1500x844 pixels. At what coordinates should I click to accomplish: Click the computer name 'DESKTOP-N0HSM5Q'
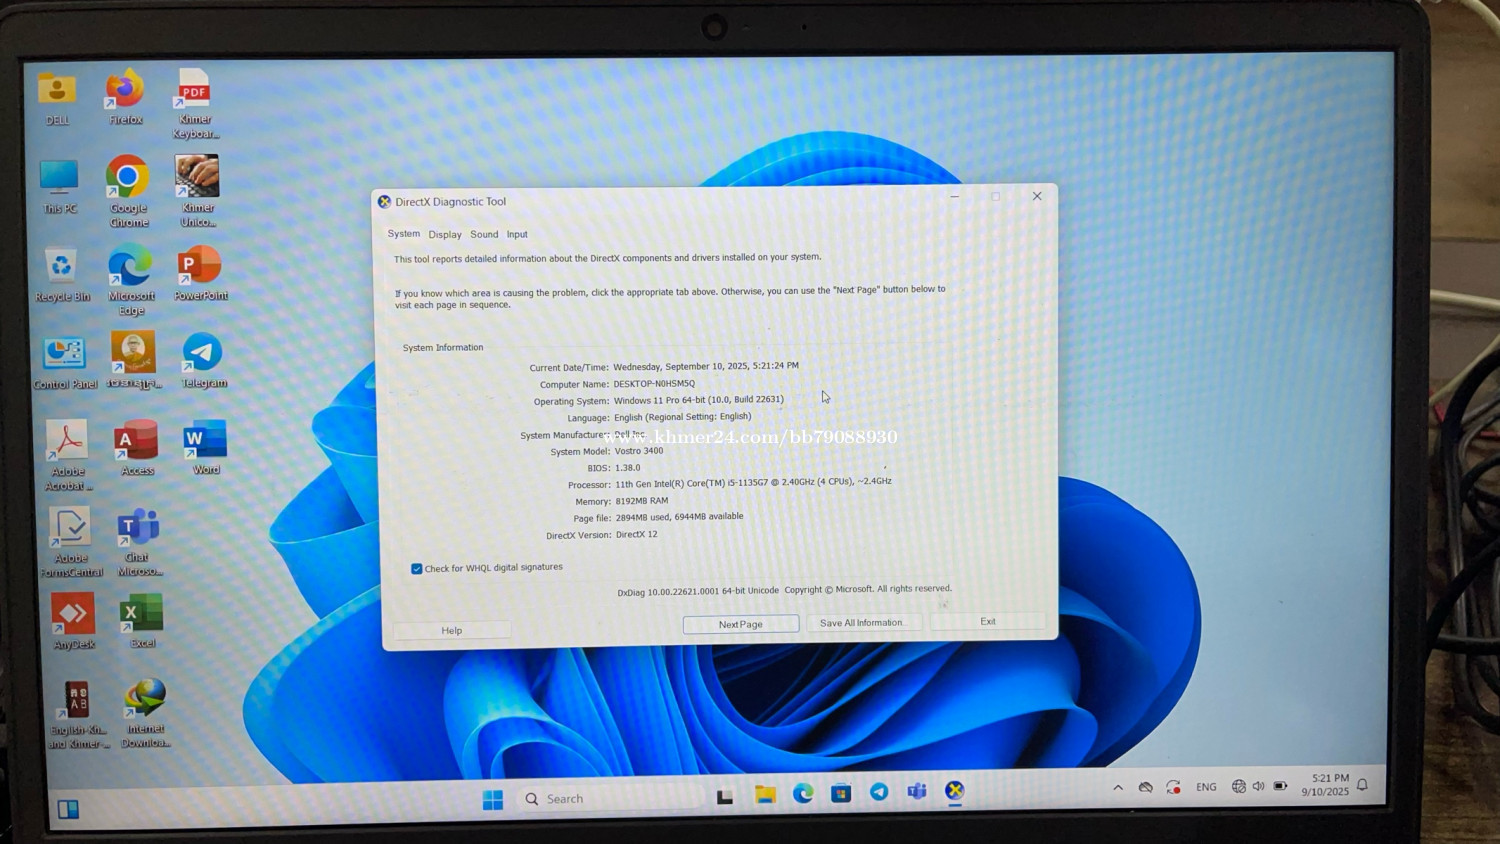654,384
